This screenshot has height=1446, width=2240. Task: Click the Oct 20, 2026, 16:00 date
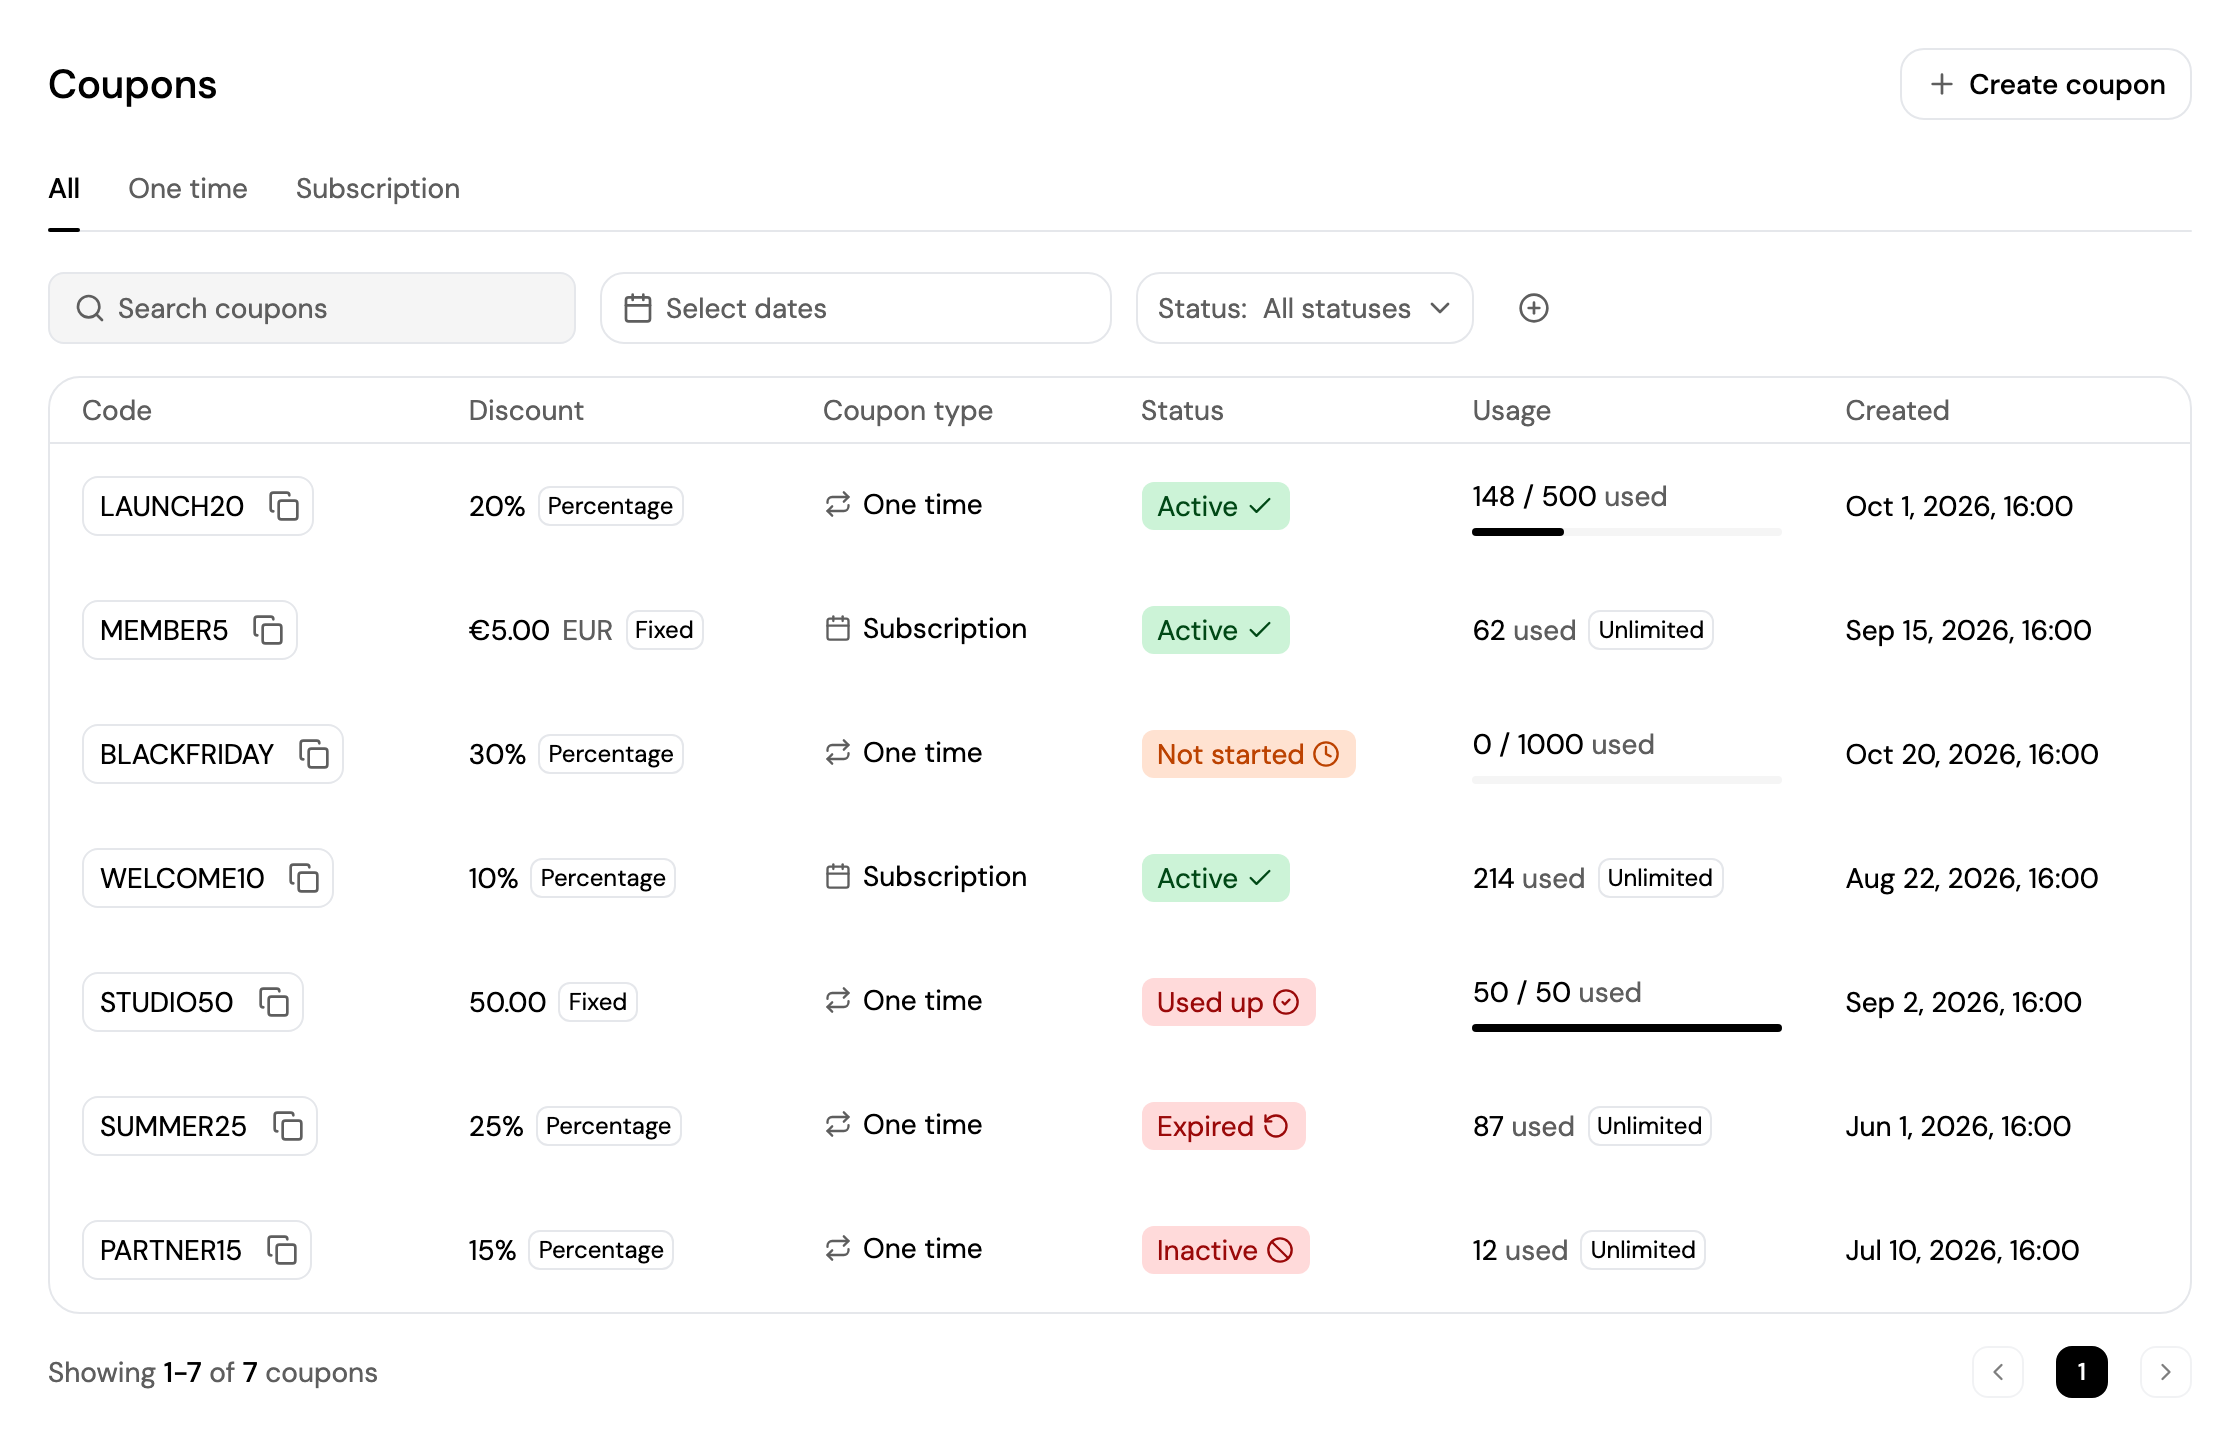pos(1971,754)
